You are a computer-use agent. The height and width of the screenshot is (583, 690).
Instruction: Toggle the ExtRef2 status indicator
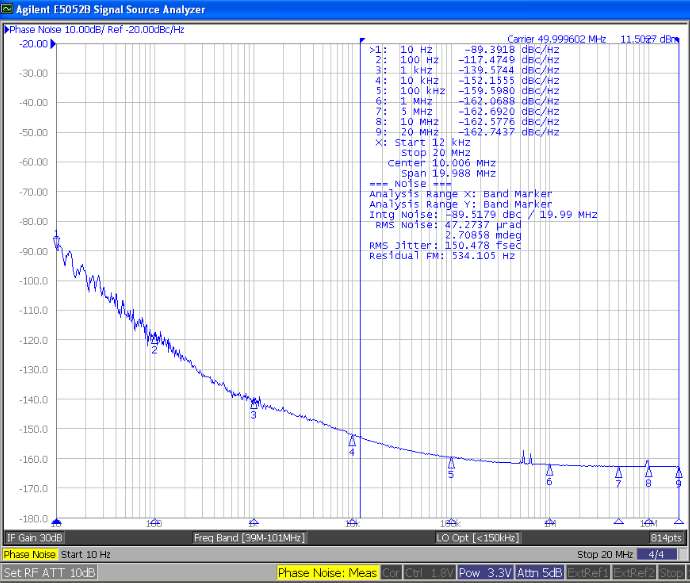[x=633, y=573]
